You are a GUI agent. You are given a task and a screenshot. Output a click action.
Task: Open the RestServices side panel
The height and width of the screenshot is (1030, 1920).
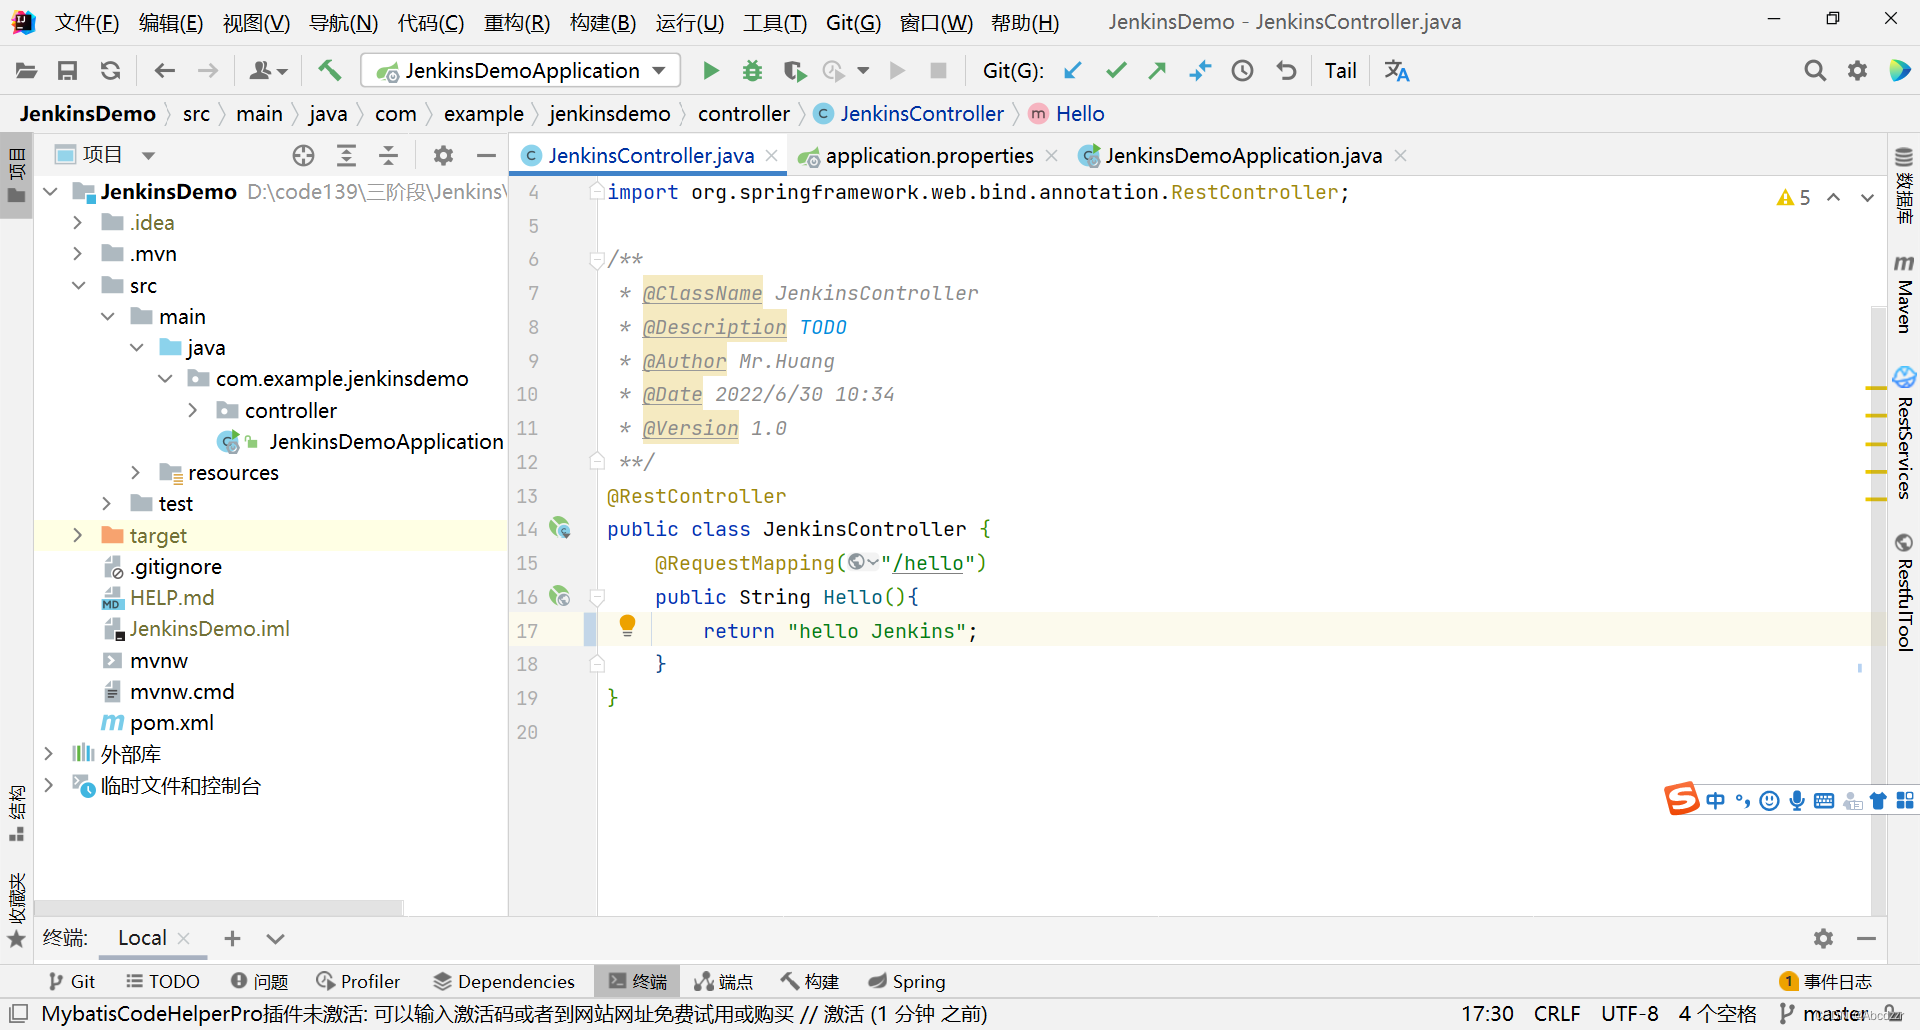[x=1904, y=432]
